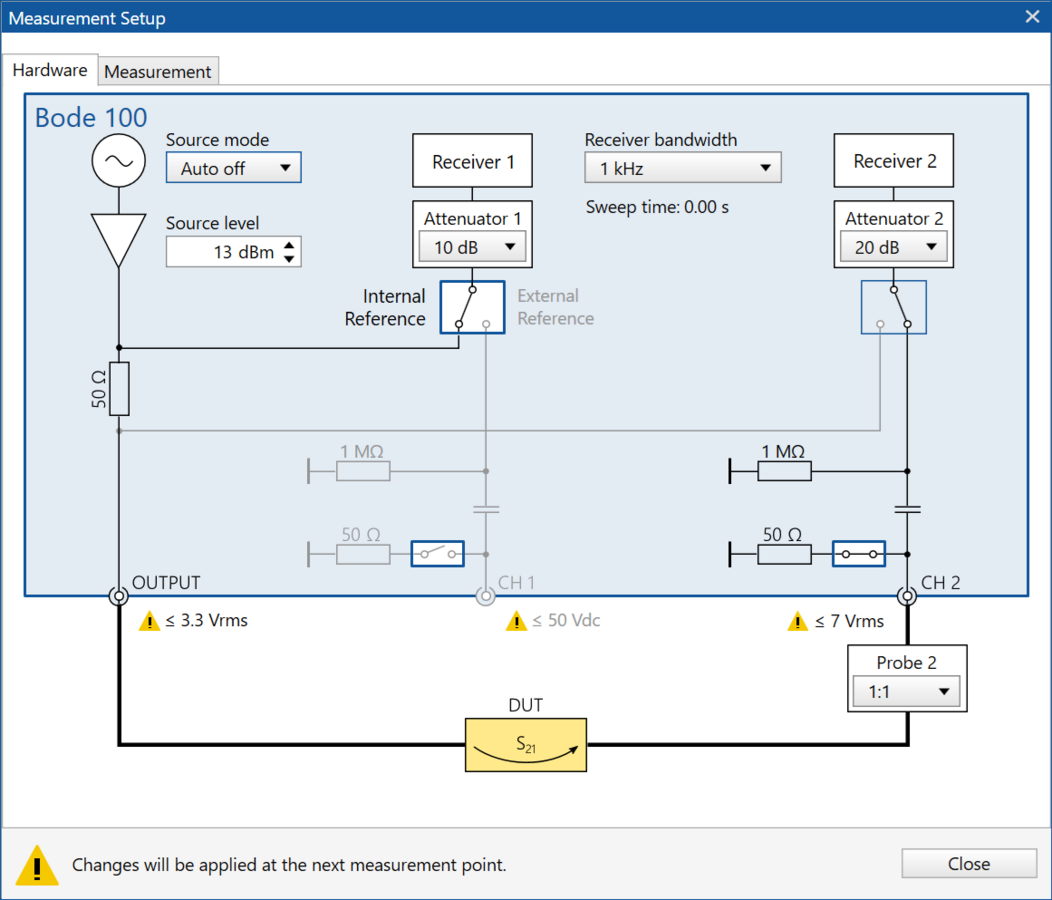Image resolution: width=1052 pixels, height=900 pixels.
Task: Click the Probe 2 label
Action: 906,662
